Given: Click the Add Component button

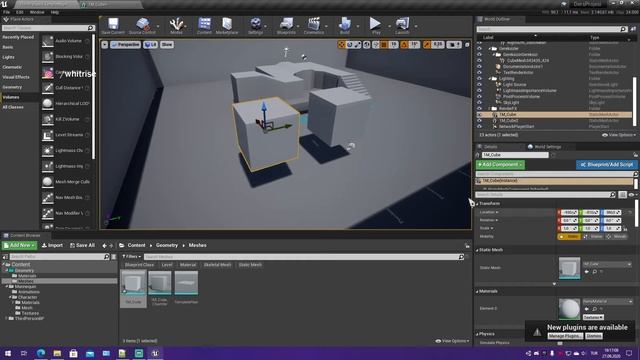Looking at the screenshot, I should 500,164.
